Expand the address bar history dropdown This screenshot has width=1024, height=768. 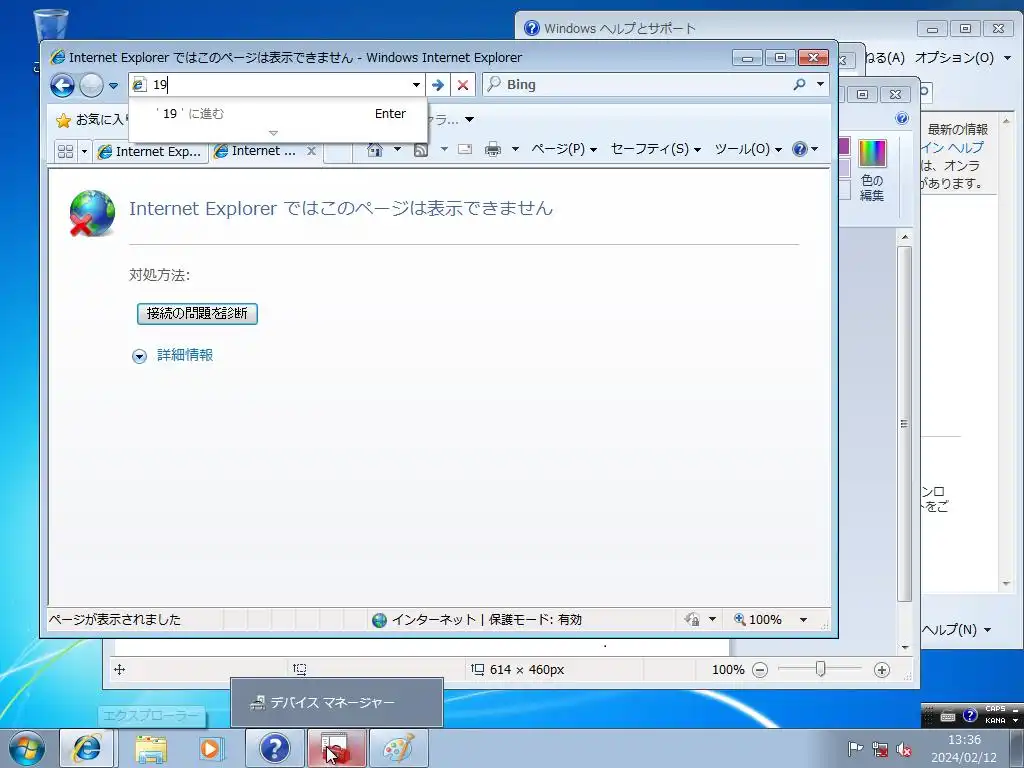[x=416, y=84]
